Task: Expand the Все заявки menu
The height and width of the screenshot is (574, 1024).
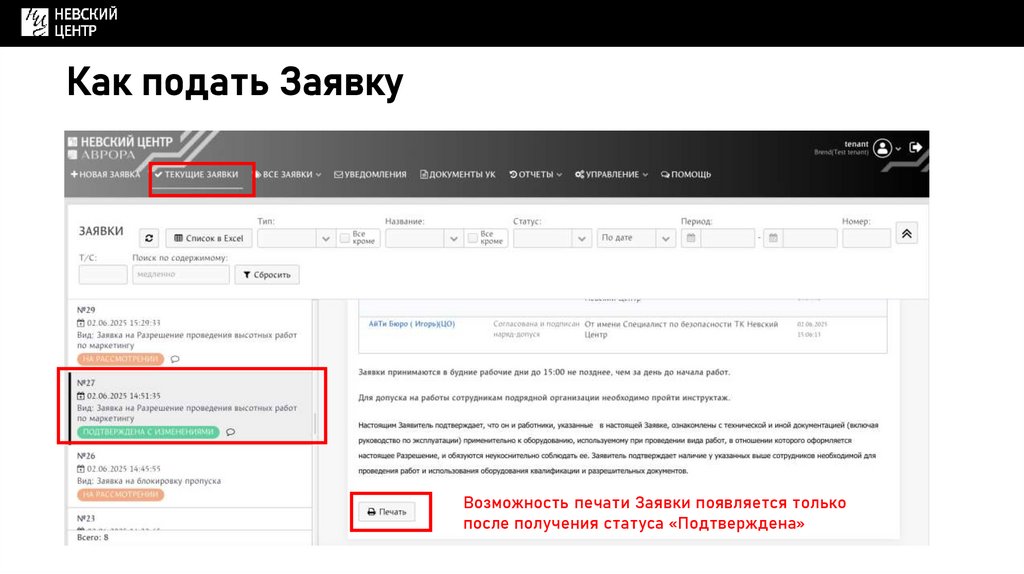Action: (x=288, y=174)
